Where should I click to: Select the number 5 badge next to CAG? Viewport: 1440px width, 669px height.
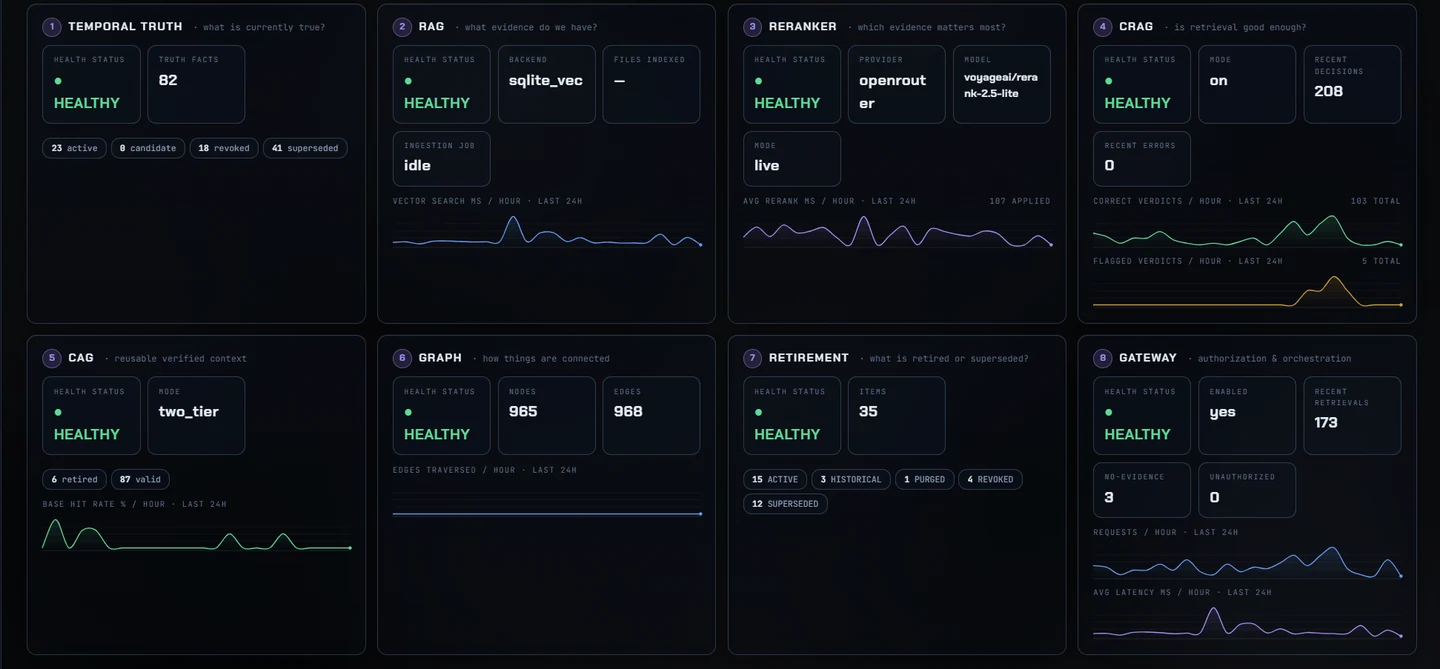pyautogui.click(x=52, y=358)
